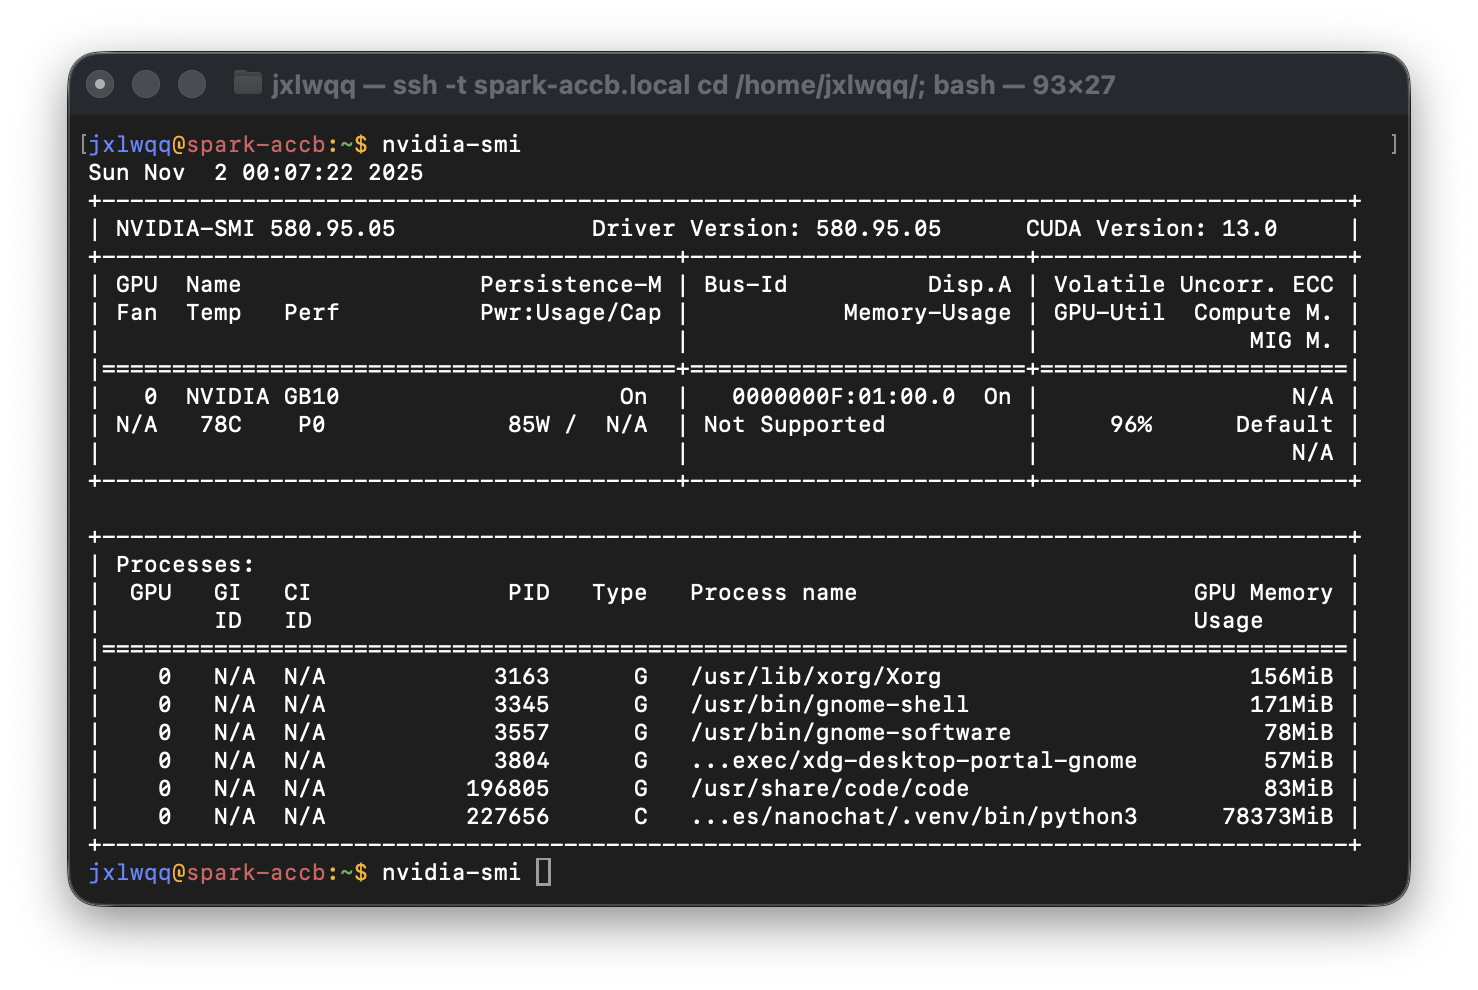Click the cursor block at the bottom prompt
This screenshot has height=990, width=1478.
543,872
